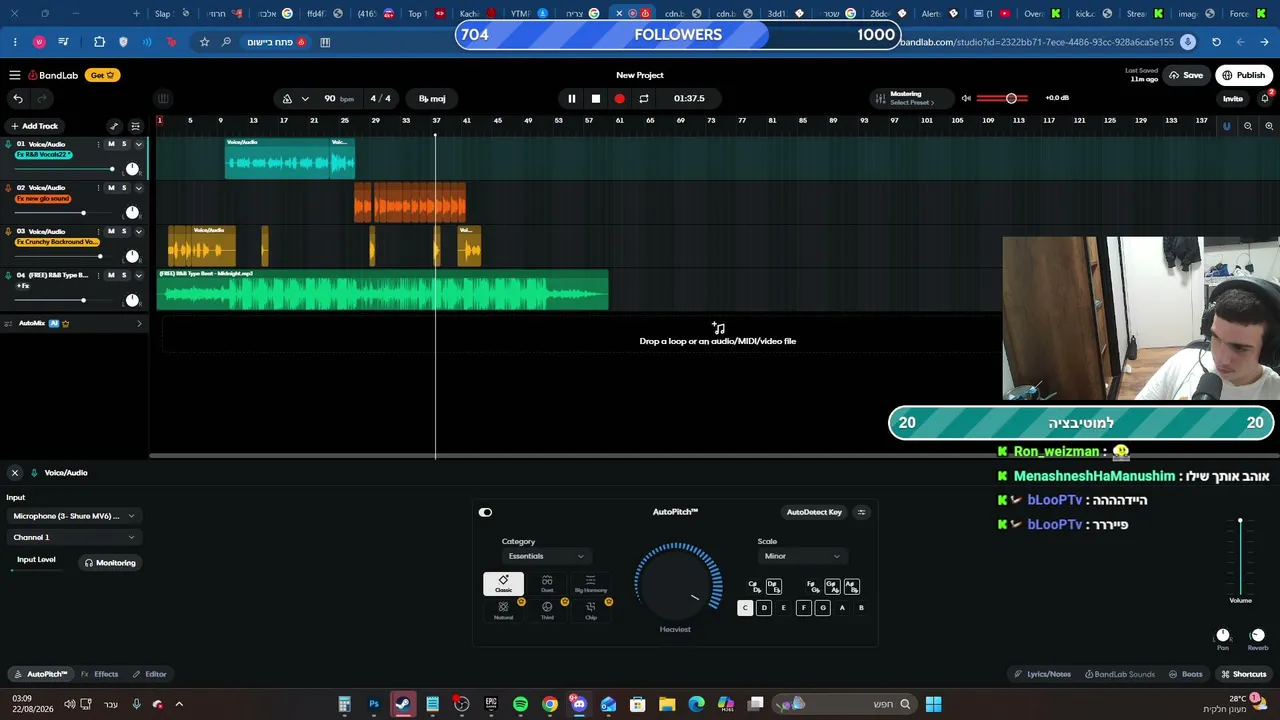Open the BandLab hamburger menu
Image resolution: width=1280 pixels, height=720 pixels.
(15, 75)
